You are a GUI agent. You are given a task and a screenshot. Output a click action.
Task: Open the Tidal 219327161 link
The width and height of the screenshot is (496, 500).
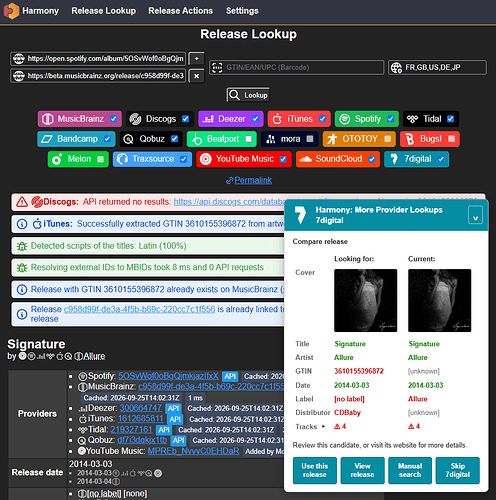(x=131, y=429)
